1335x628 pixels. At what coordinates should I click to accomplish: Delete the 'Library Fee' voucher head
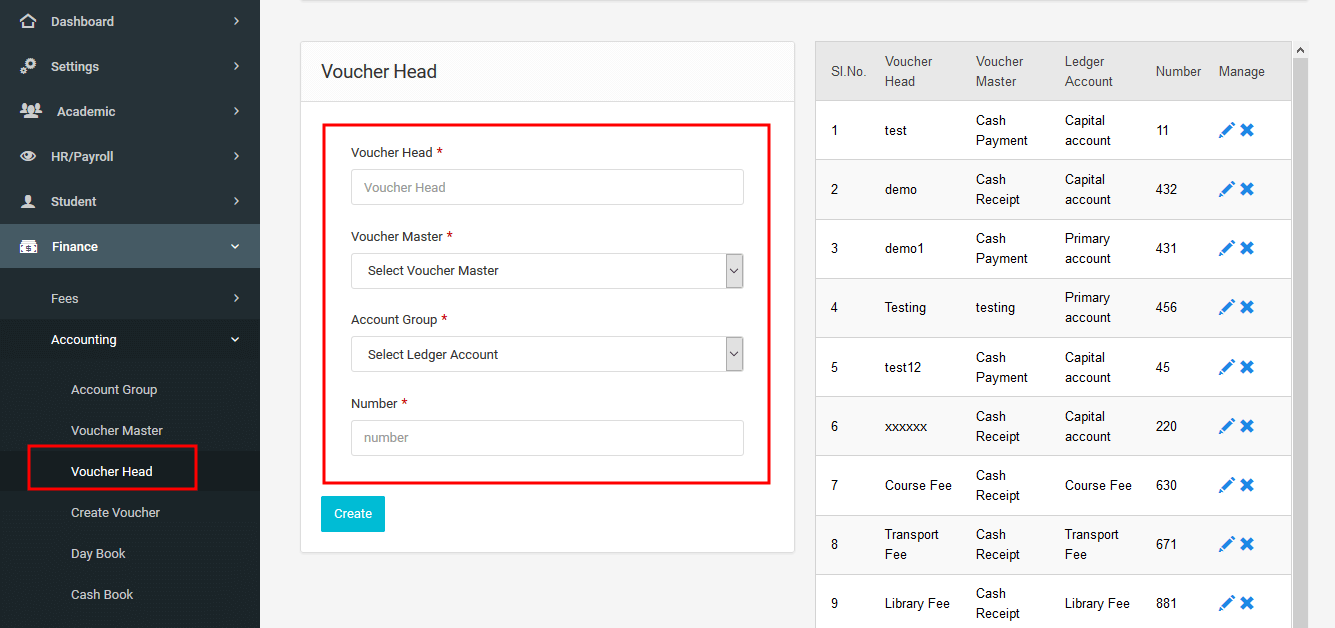click(1247, 603)
